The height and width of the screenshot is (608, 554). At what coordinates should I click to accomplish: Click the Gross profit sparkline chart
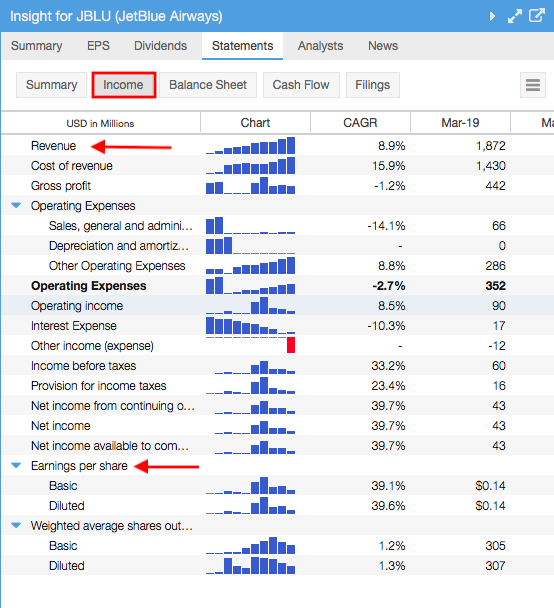250,186
